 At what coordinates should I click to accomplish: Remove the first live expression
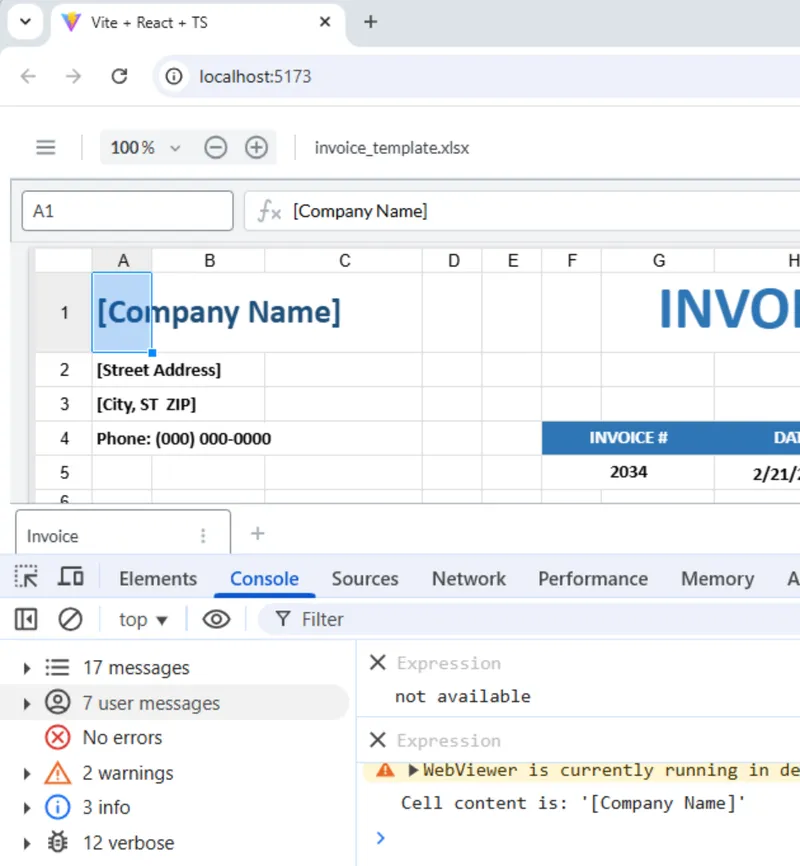point(377,662)
